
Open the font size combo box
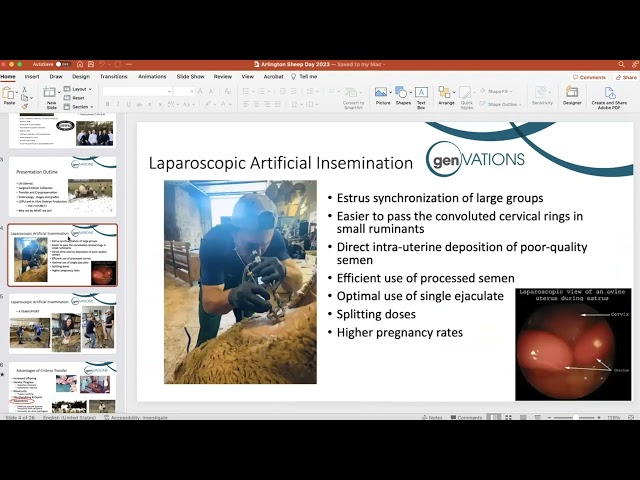coord(184,91)
